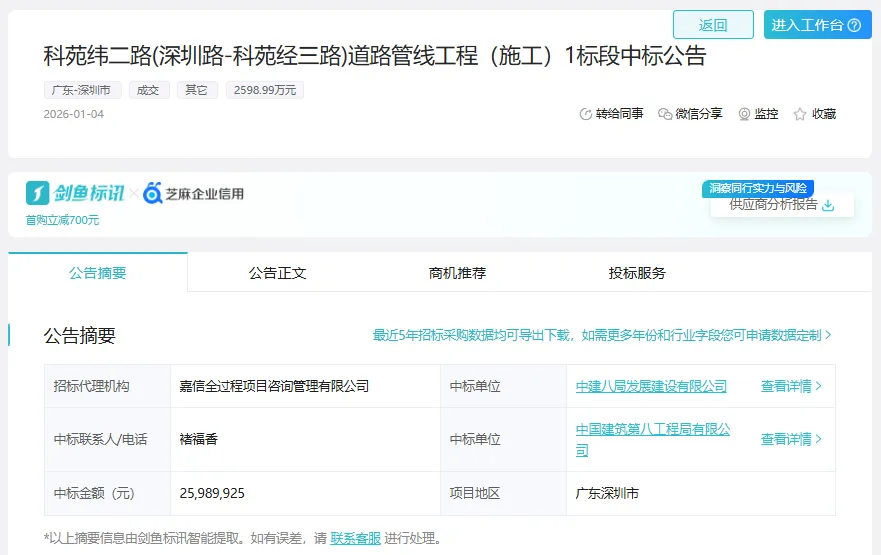Click the 收藏 star icon
Image resolution: width=881 pixels, height=555 pixels.
[x=800, y=114]
